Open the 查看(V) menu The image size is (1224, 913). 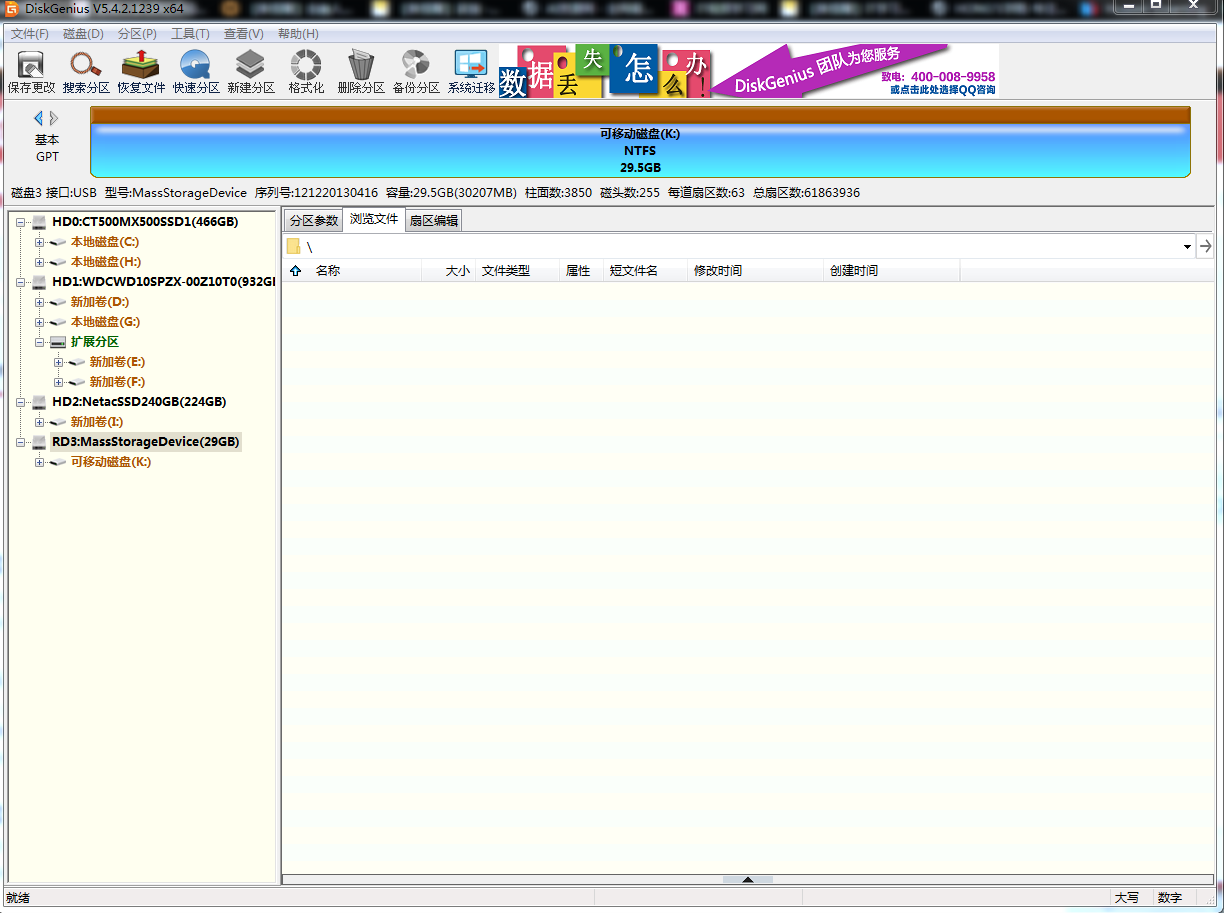coord(244,34)
